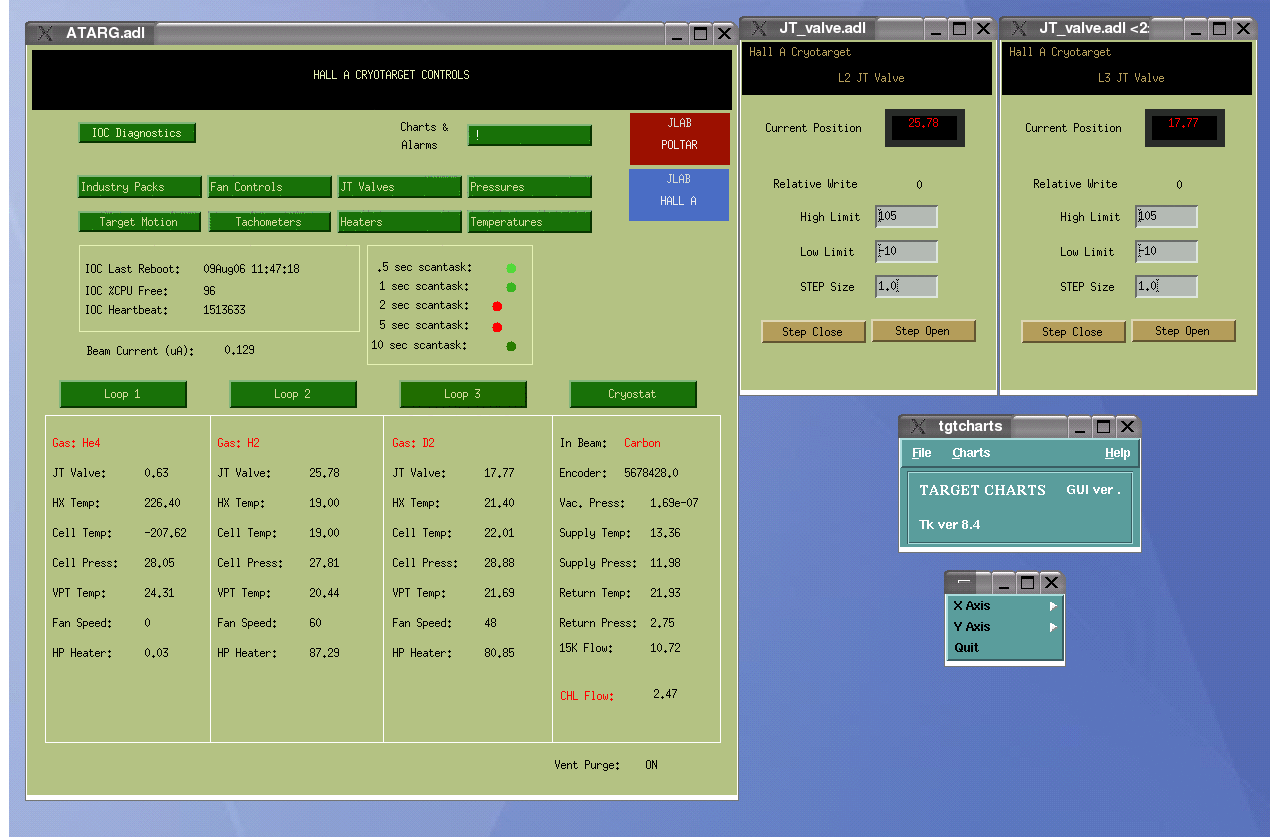
Task: Open Pressures related display
Action: click(x=530, y=187)
